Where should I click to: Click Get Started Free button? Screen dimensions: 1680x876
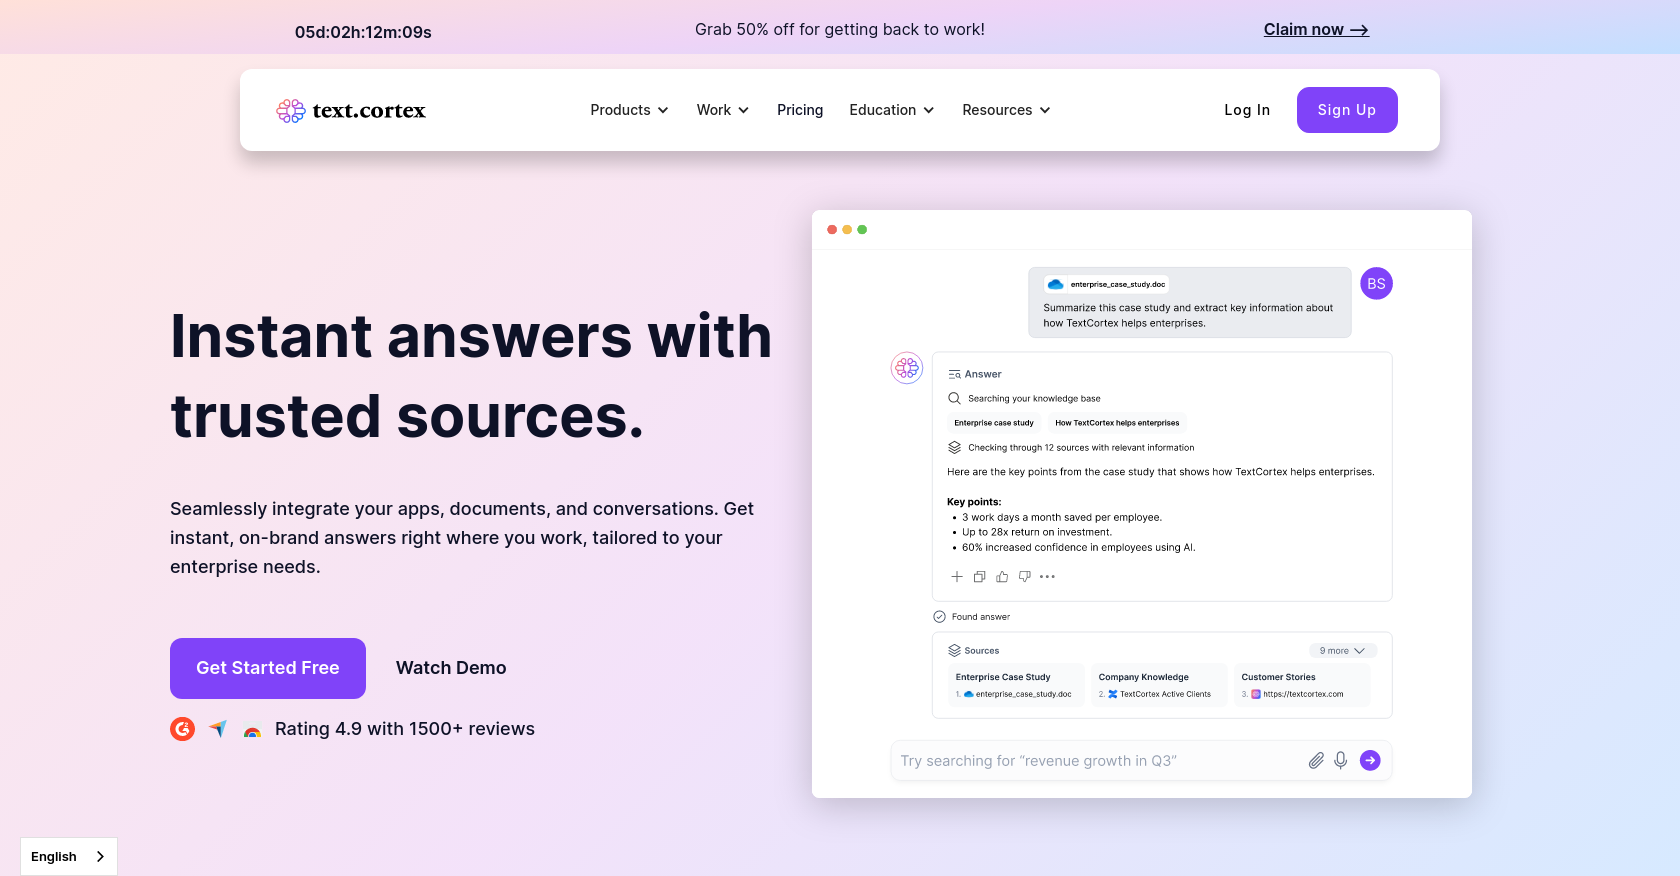(268, 668)
